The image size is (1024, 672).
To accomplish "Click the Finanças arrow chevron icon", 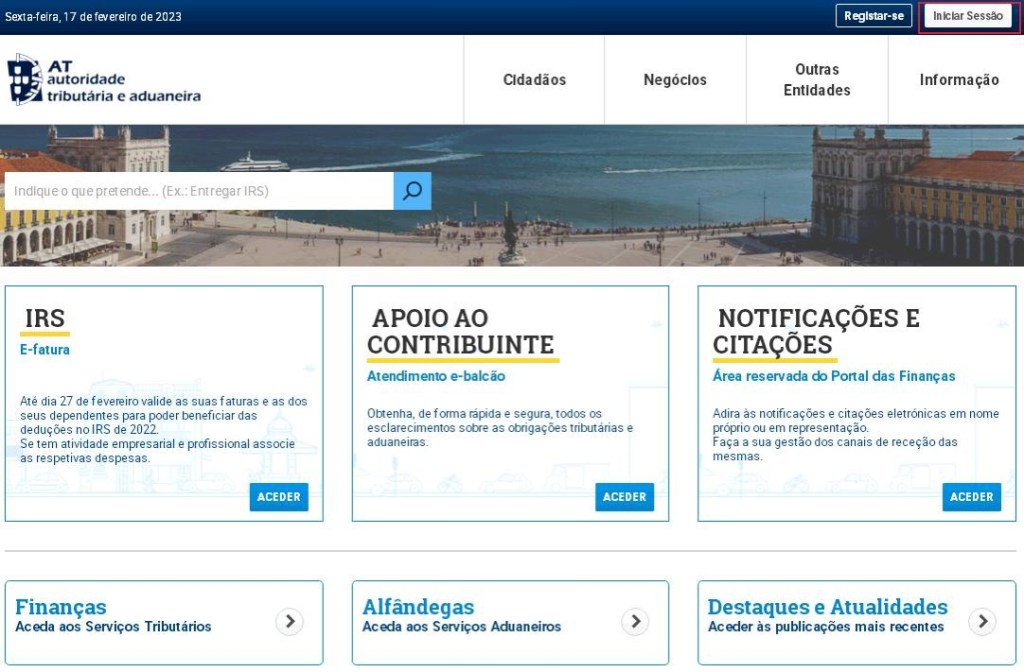I will point(289,622).
